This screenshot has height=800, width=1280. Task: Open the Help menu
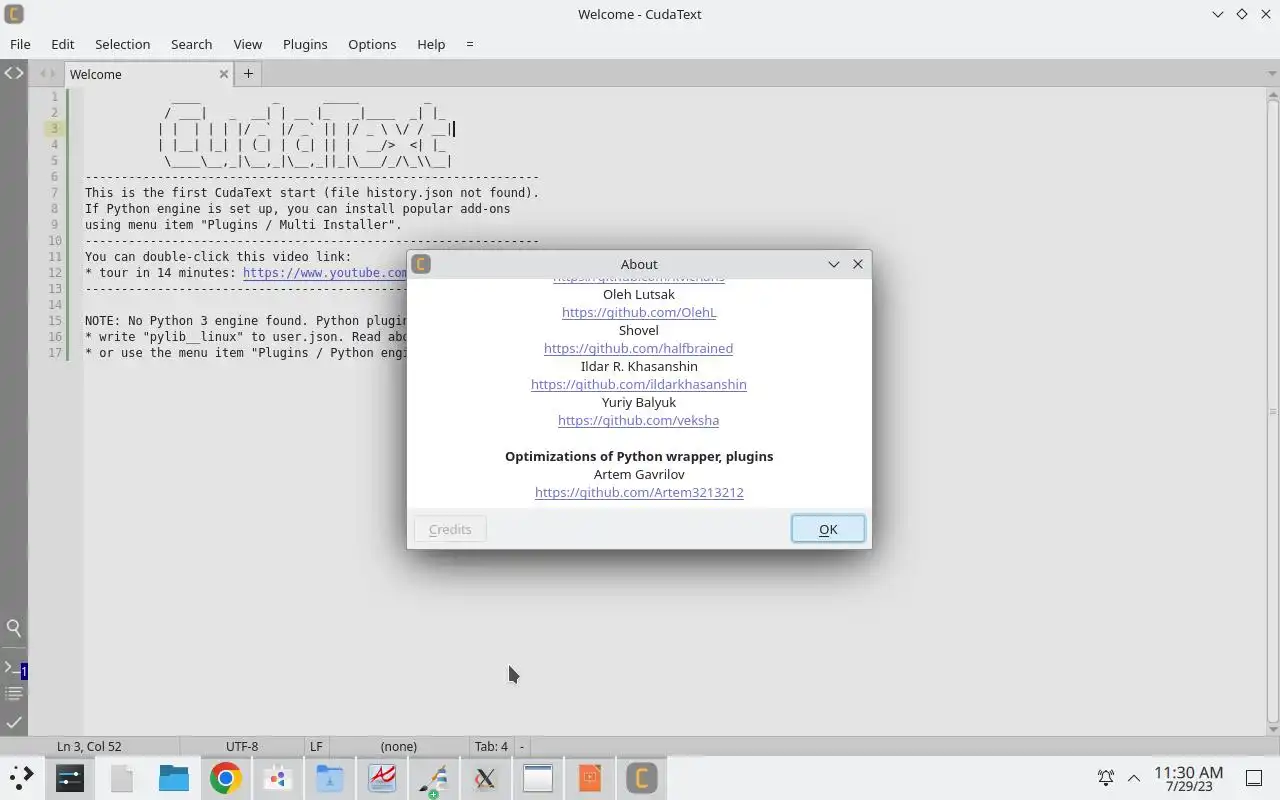point(431,44)
